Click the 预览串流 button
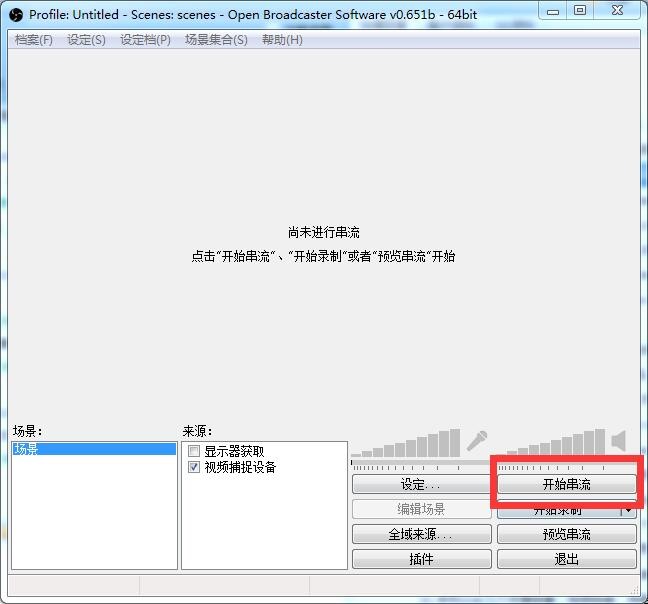The width and height of the screenshot is (648, 604). click(x=566, y=534)
